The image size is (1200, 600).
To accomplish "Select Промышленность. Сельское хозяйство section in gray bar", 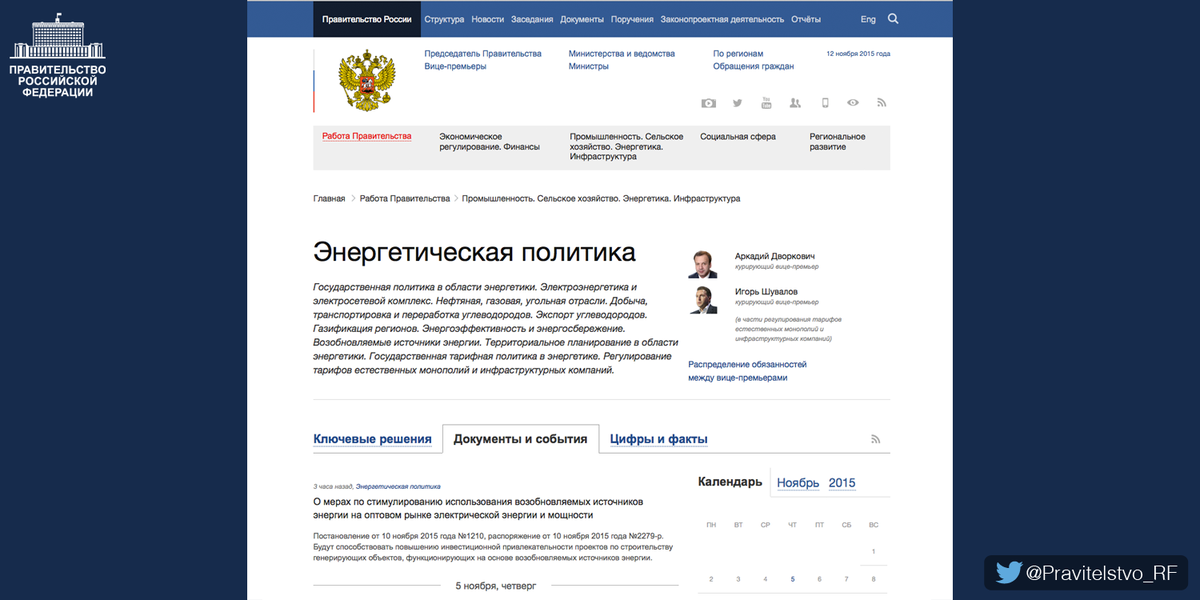I will [x=627, y=146].
